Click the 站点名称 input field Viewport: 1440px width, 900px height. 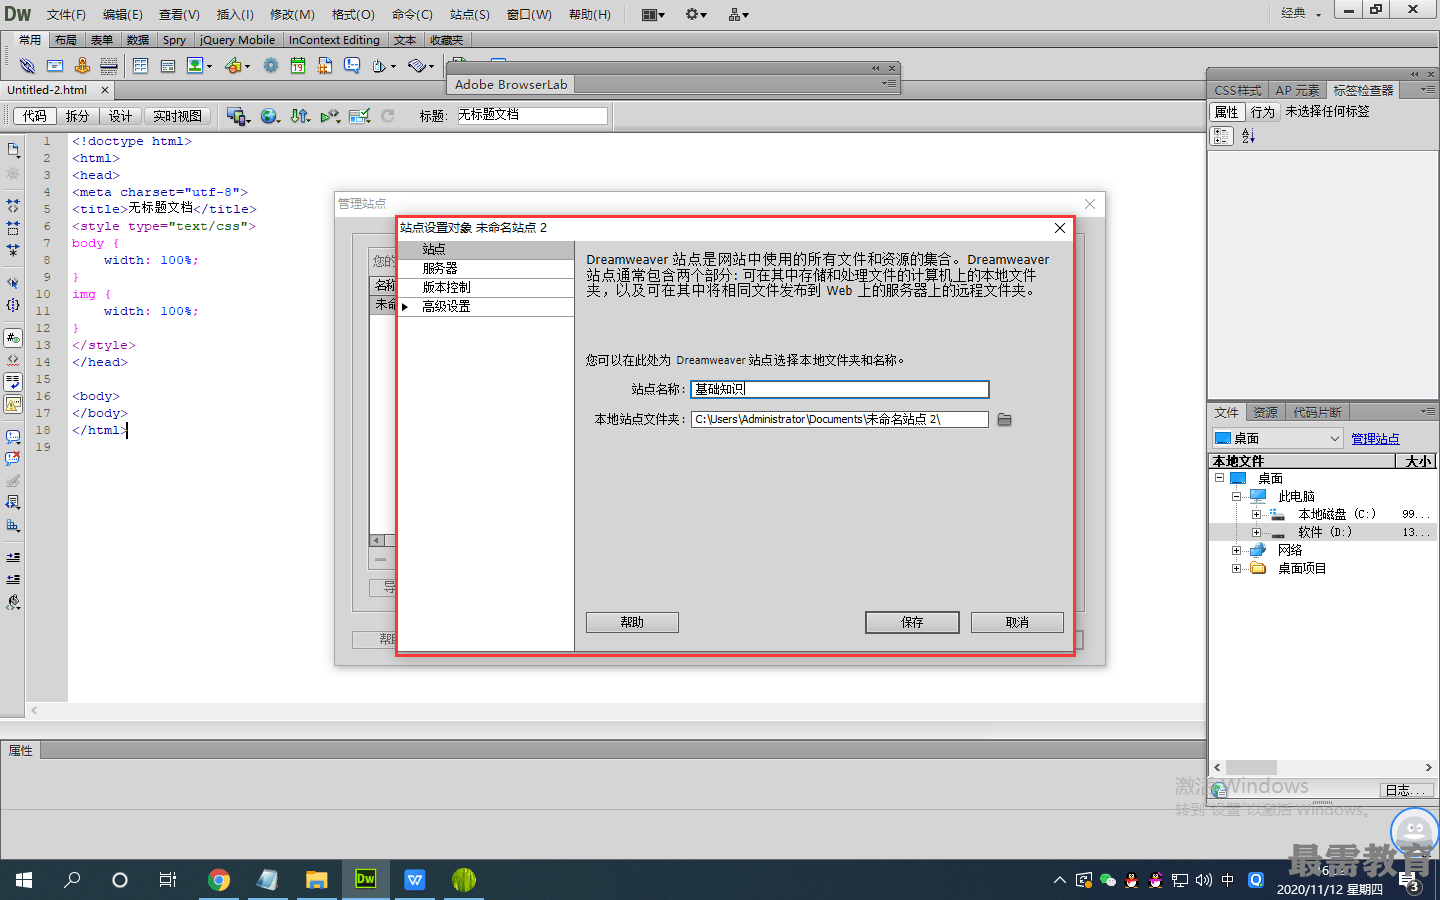(840, 389)
